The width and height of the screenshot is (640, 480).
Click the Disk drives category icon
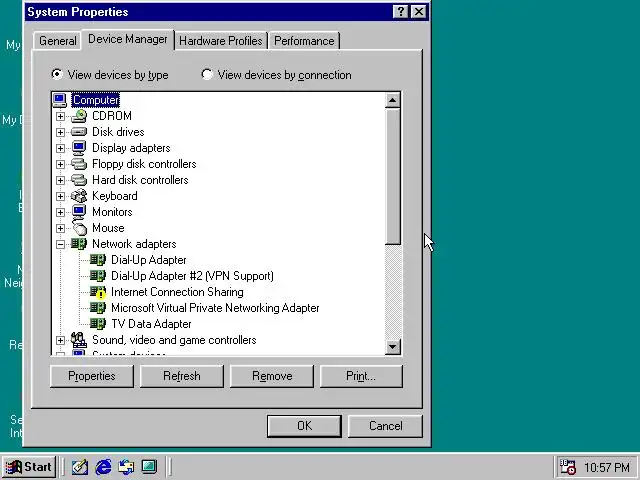pos(79,132)
